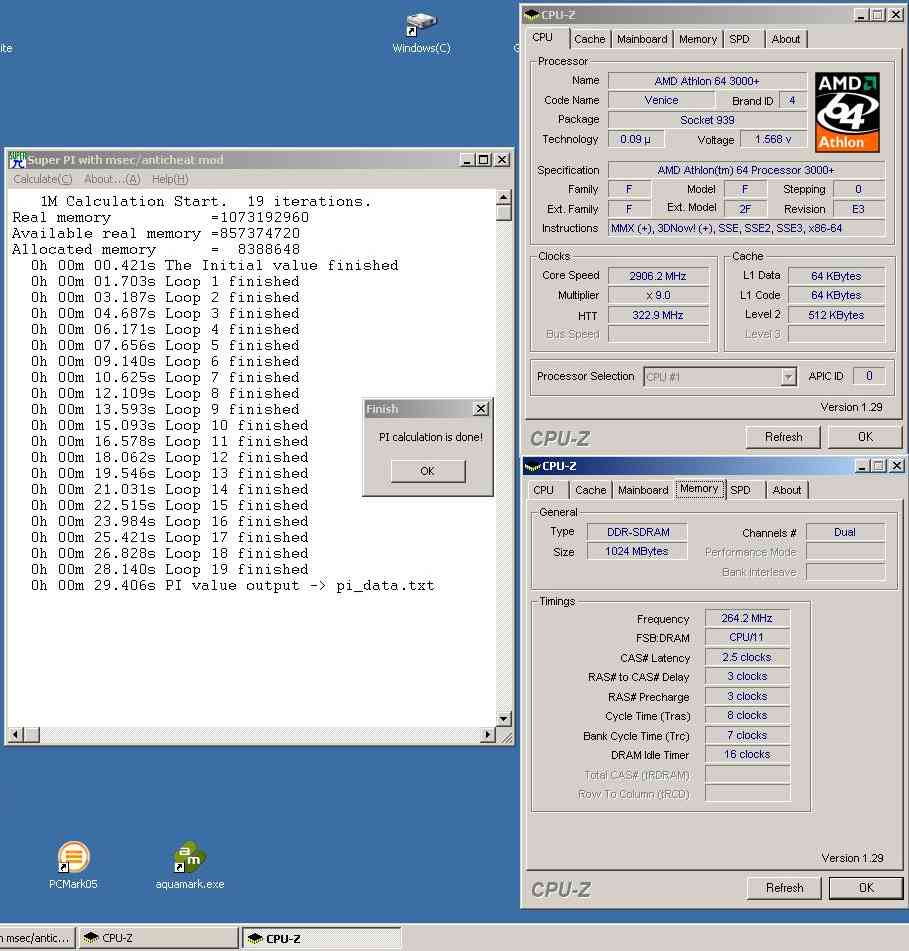Select SPD tab in lower CPU-Z window
Image resolution: width=909 pixels, height=951 pixels.
740,489
